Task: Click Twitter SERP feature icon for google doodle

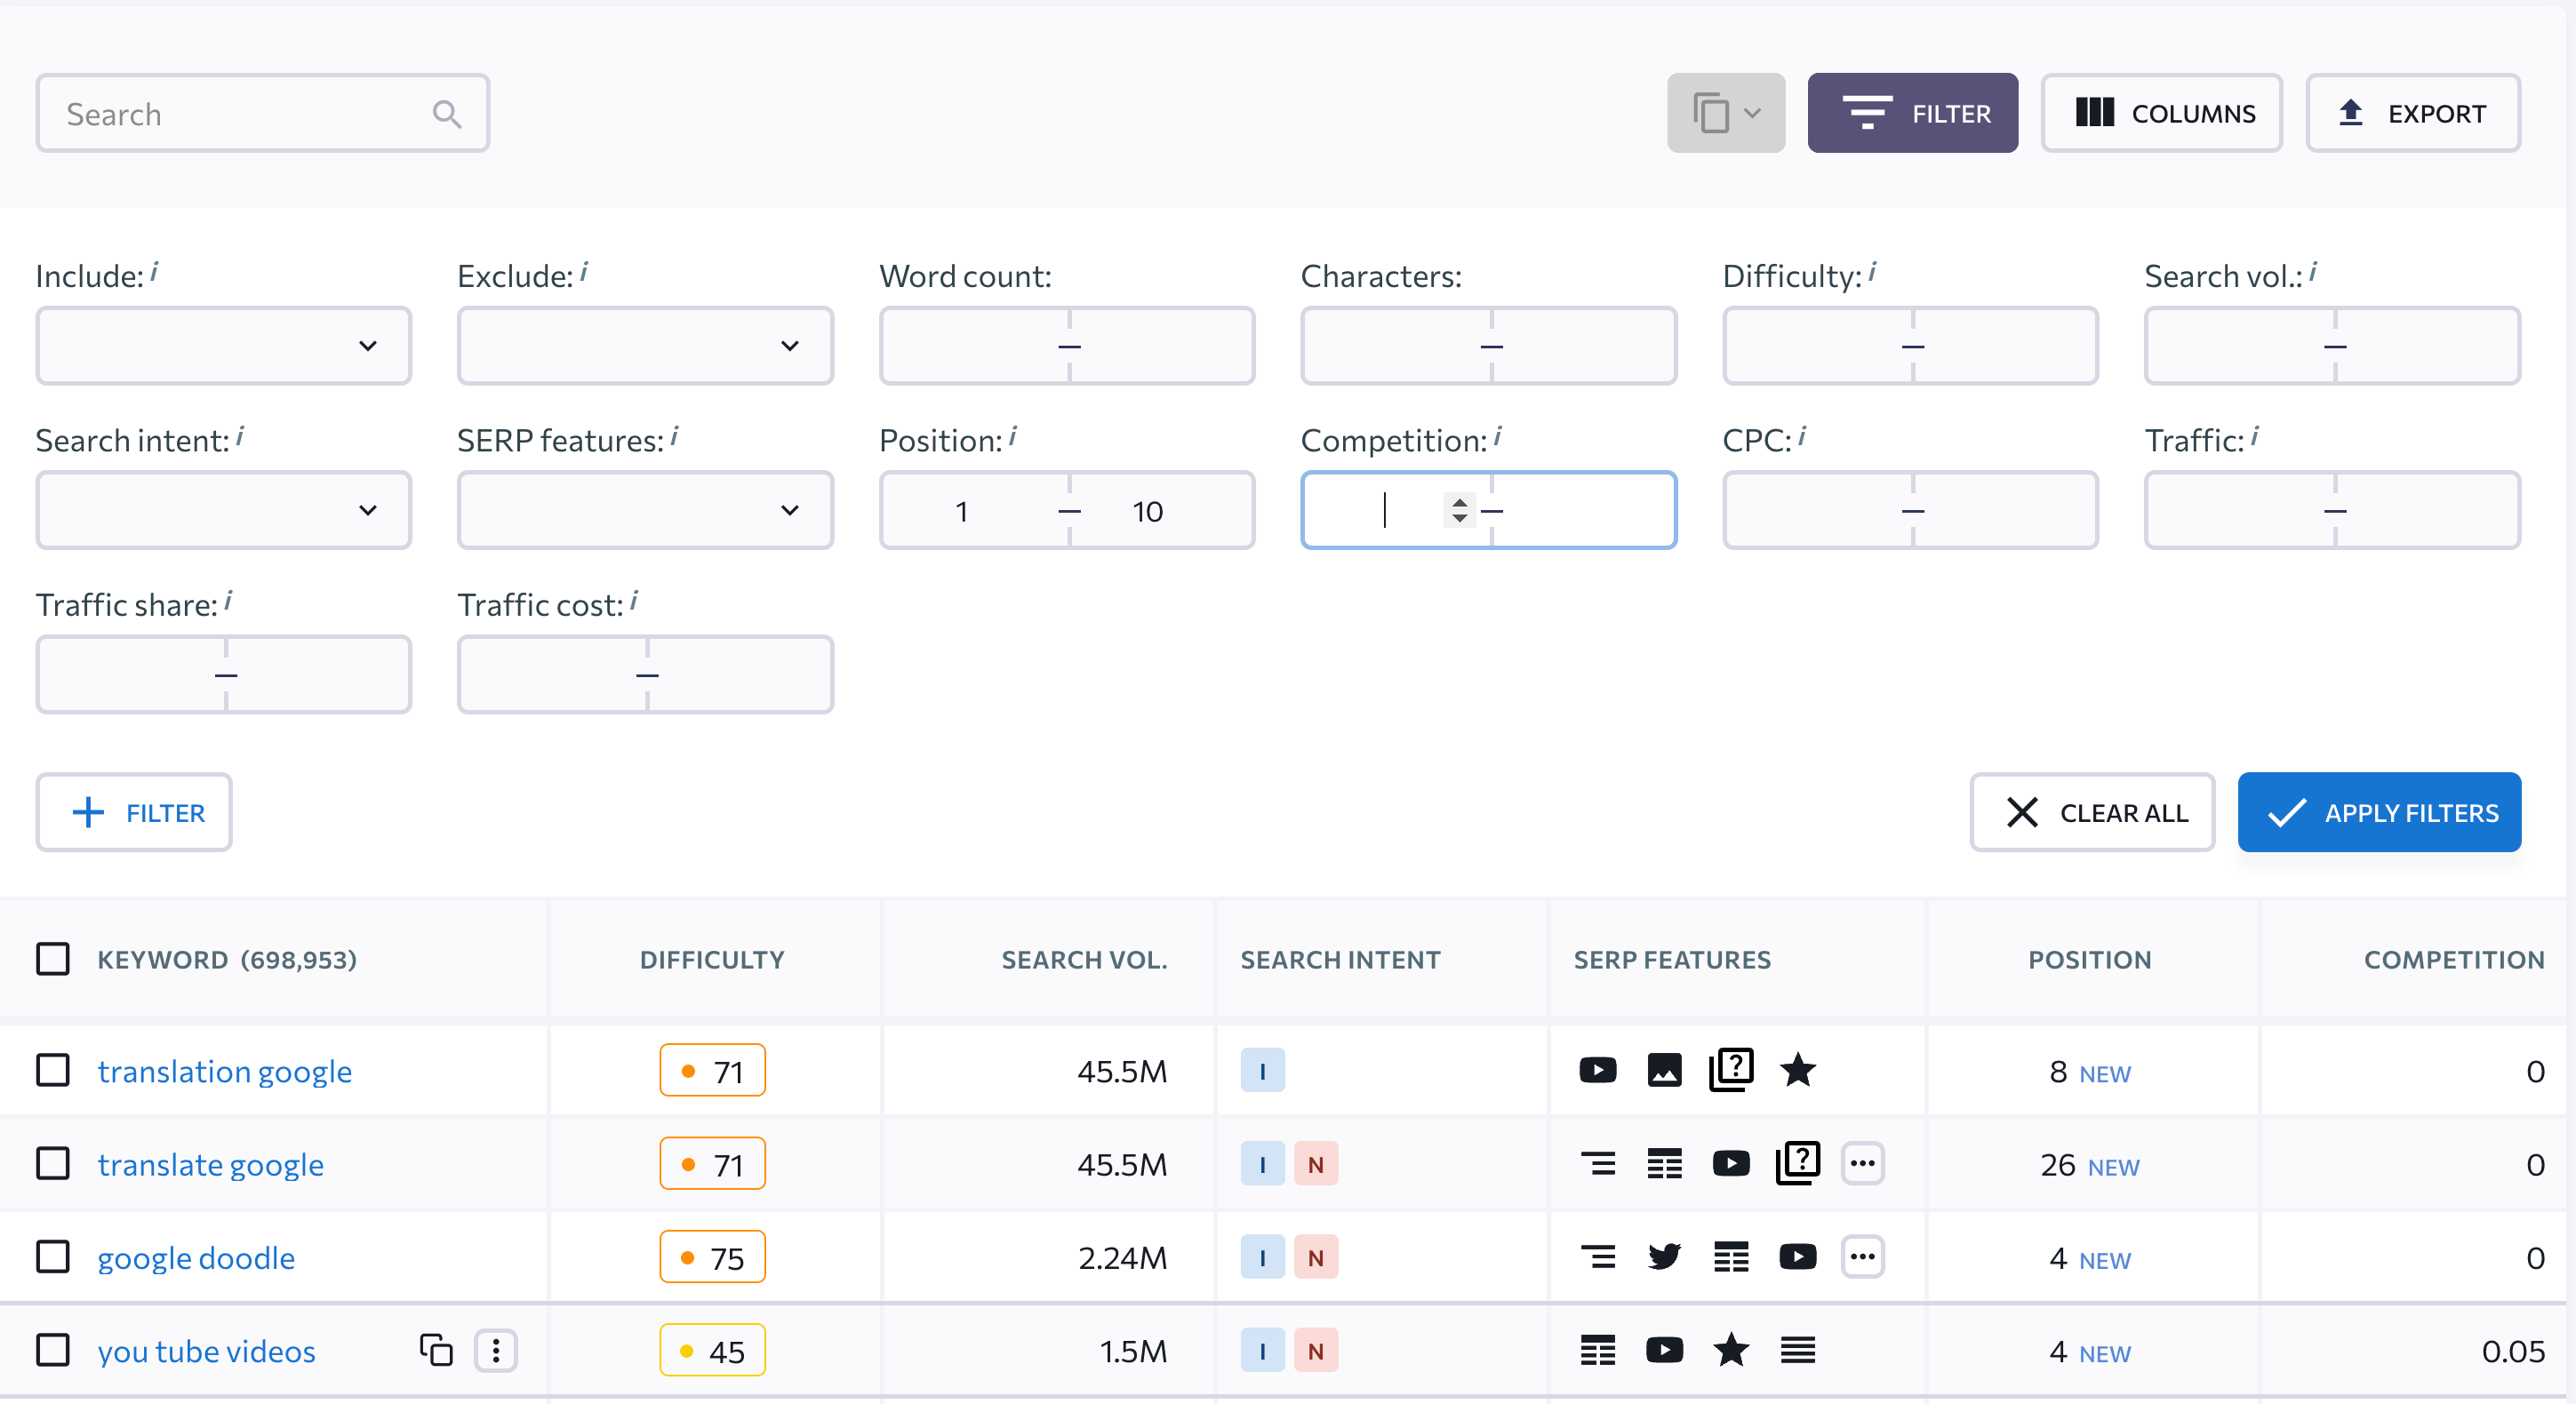Action: pyautogui.click(x=1664, y=1257)
